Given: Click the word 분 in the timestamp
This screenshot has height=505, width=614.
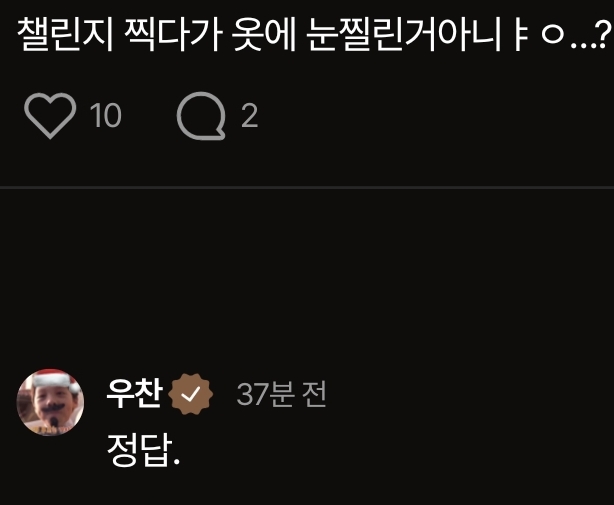Looking at the screenshot, I should pyautogui.click(x=280, y=394).
